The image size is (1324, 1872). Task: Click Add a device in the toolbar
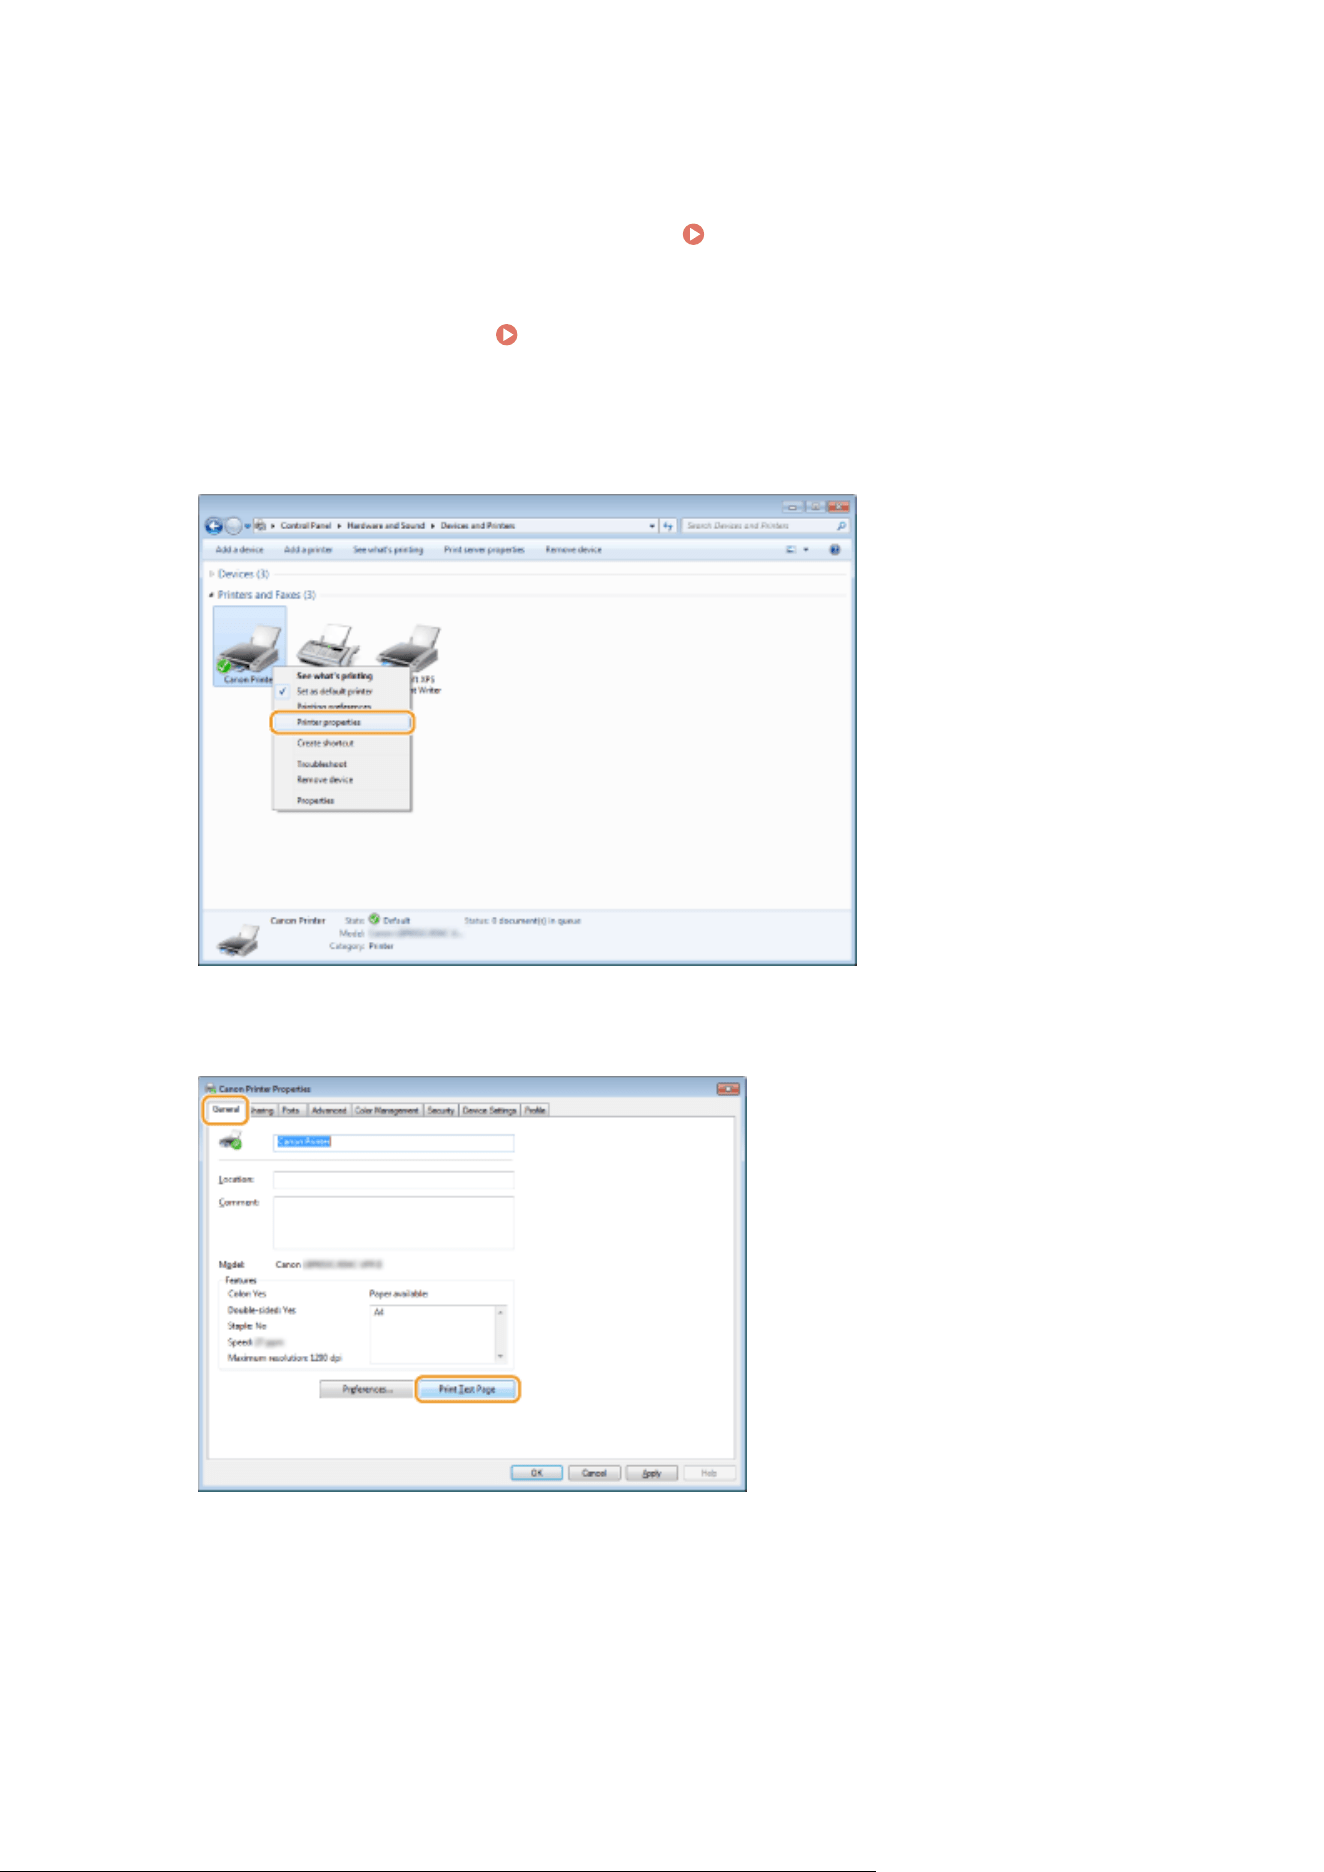point(240,550)
